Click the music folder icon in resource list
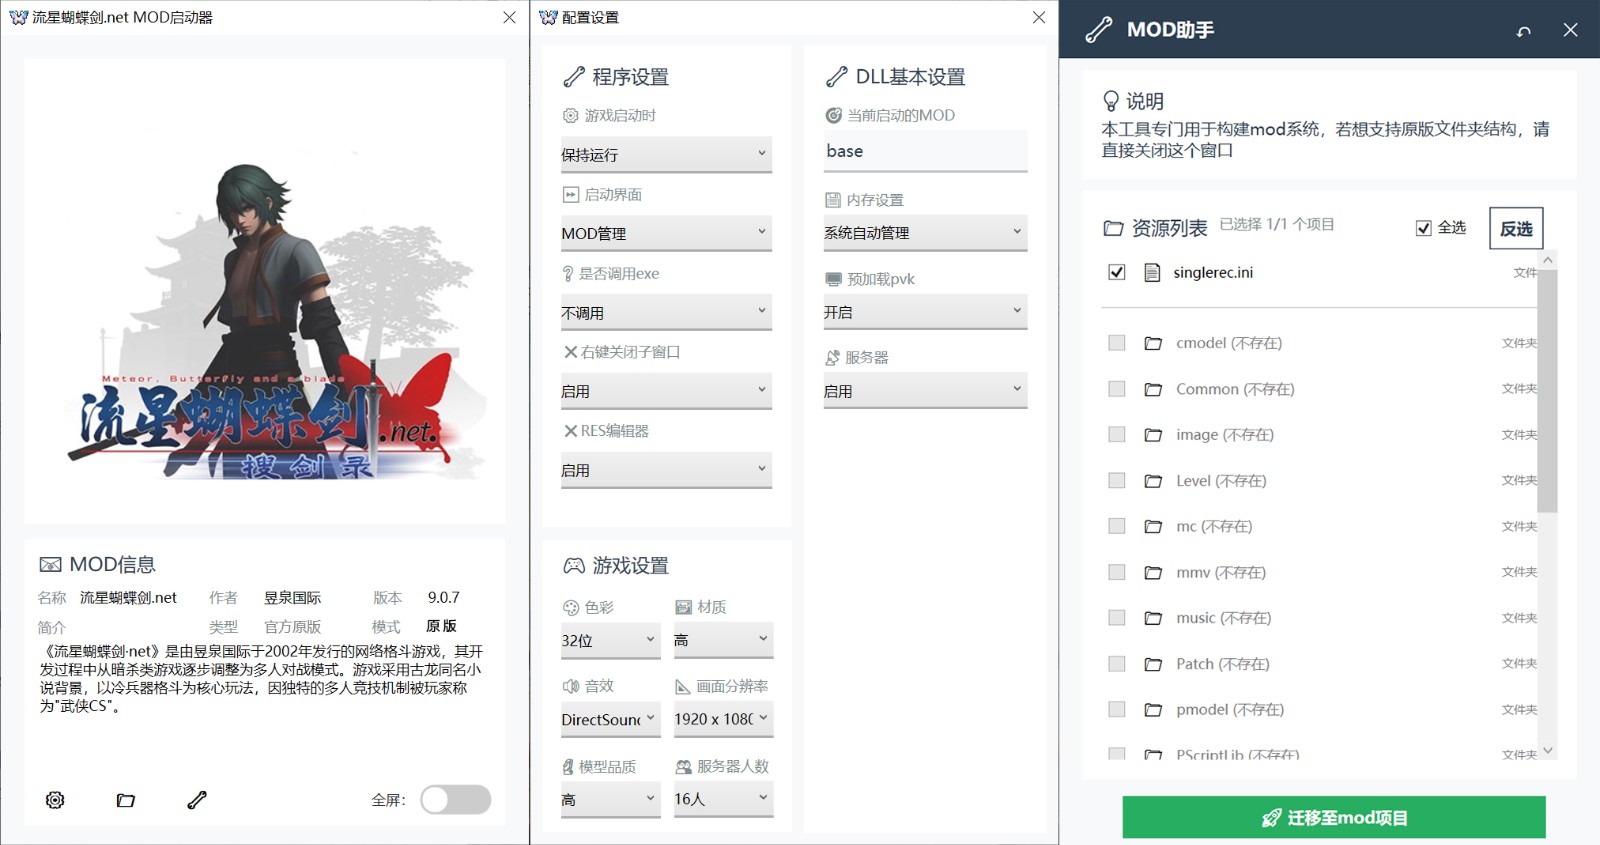 [x=1153, y=618]
